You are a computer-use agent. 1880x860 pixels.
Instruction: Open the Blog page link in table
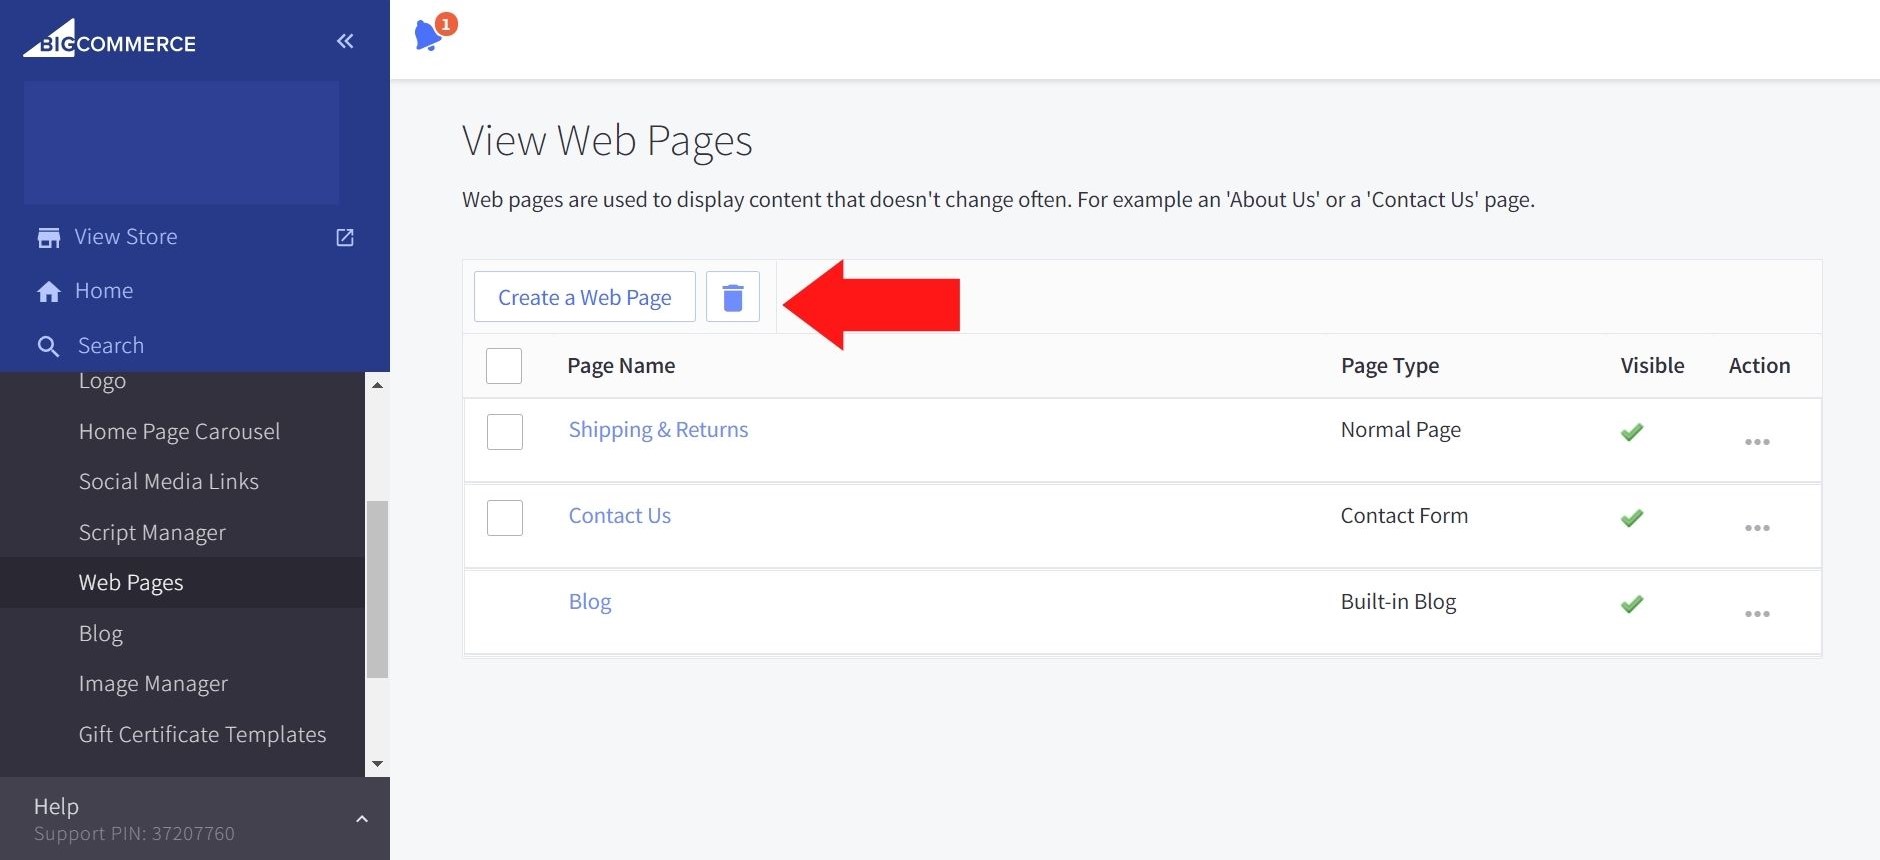click(x=590, y=602)
